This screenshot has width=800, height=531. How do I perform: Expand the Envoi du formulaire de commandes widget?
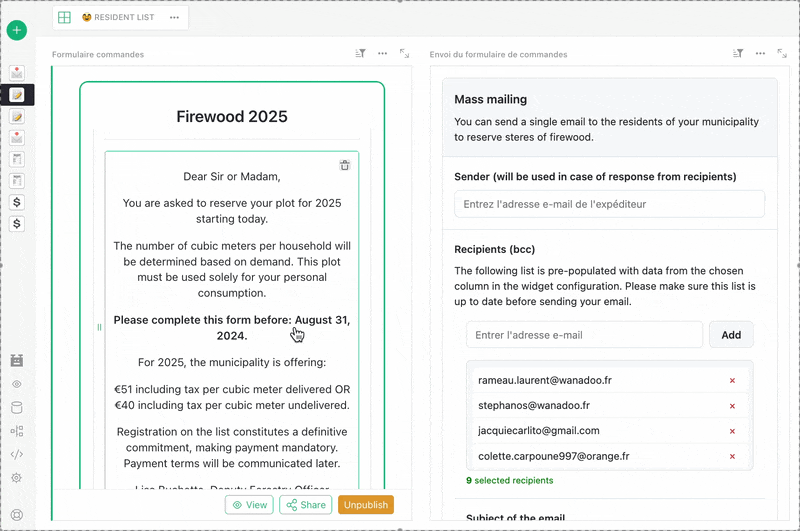click(x=781, y=54)
